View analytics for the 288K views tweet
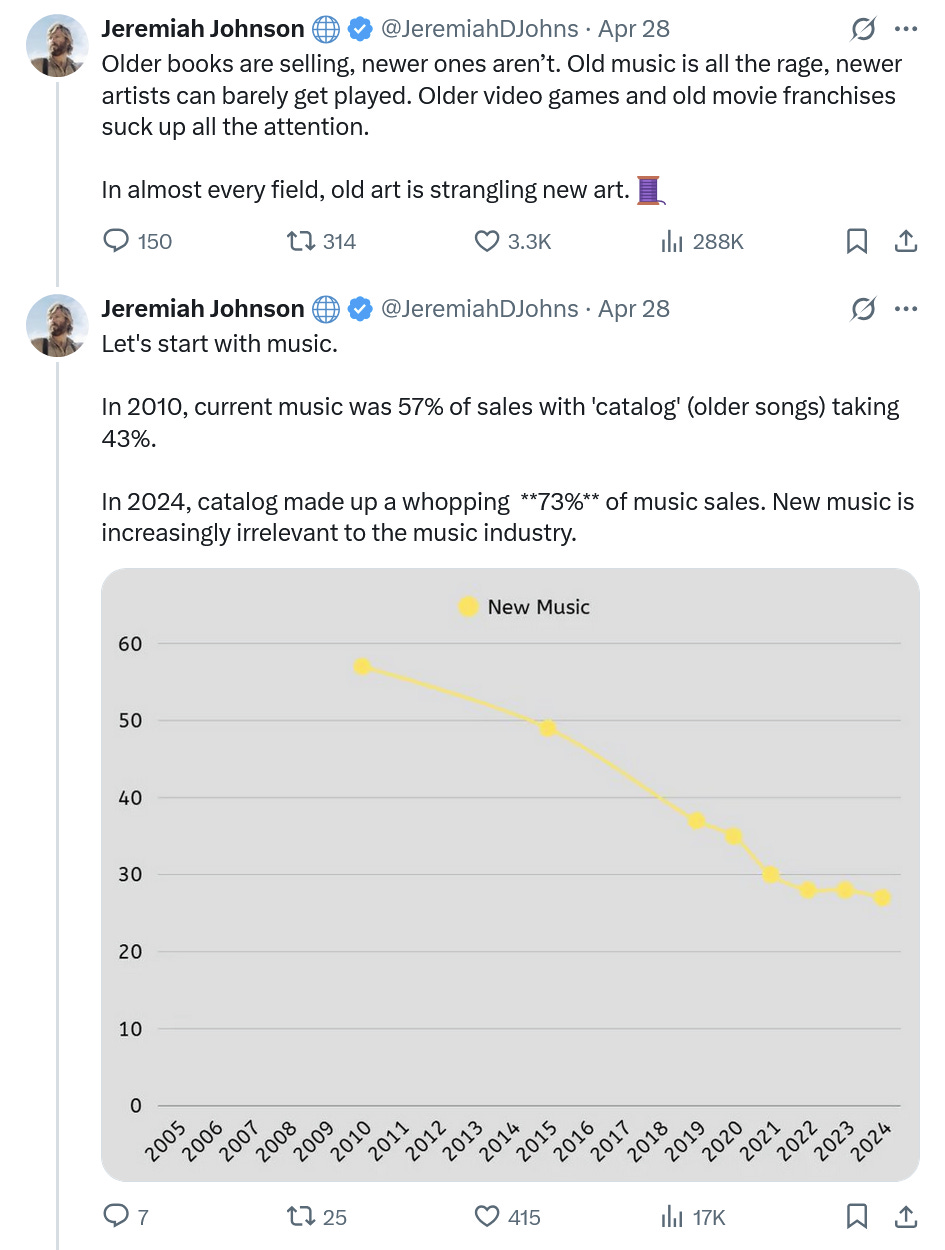The height and width of the screenshot is (1250, 945). point(671,241)
